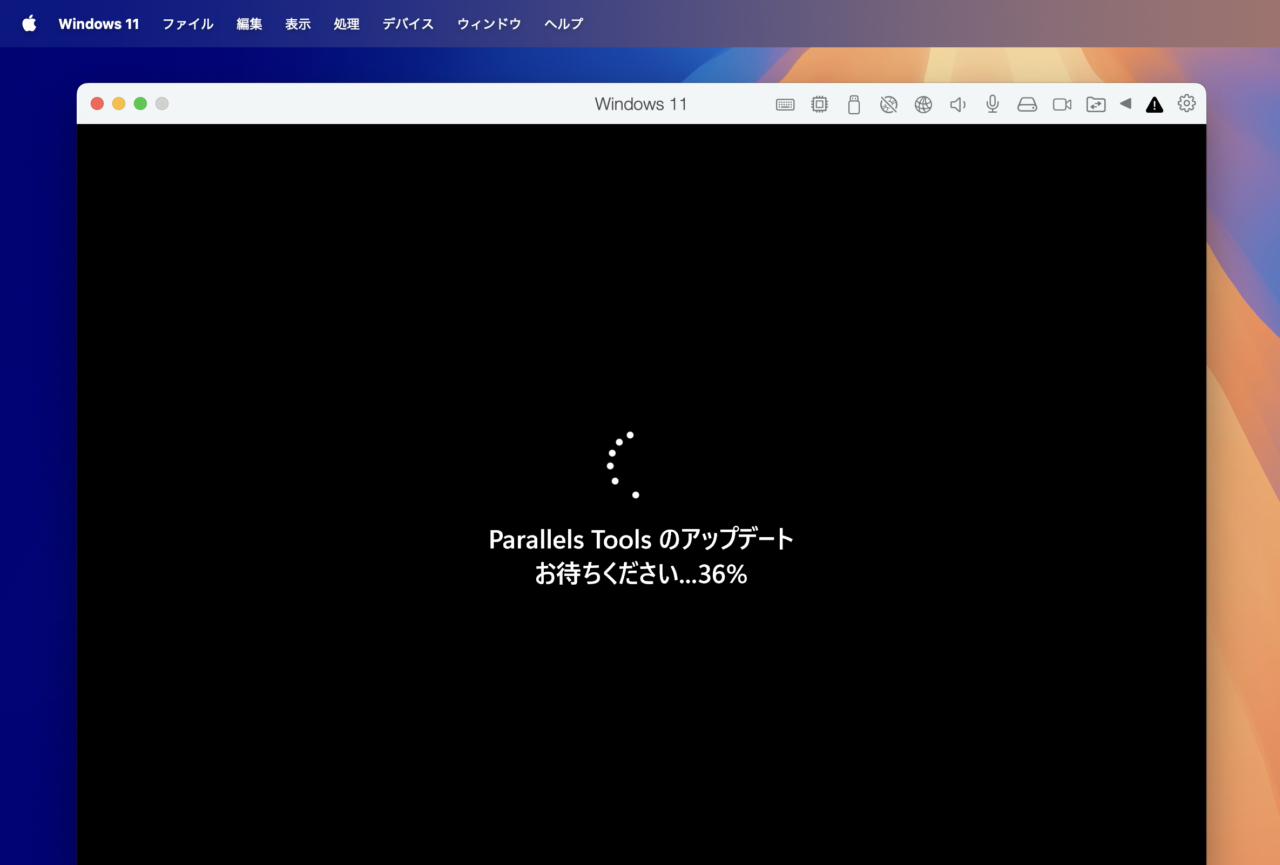Click the red close window button
Viewport: 1280px width, 865px height.
click(x=97, y=103)
